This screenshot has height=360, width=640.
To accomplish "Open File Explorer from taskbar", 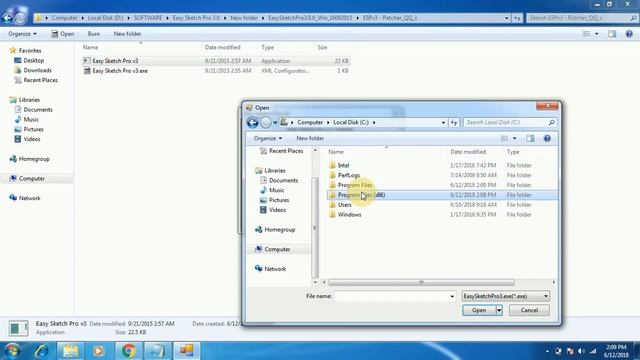I will click(70, 351).
